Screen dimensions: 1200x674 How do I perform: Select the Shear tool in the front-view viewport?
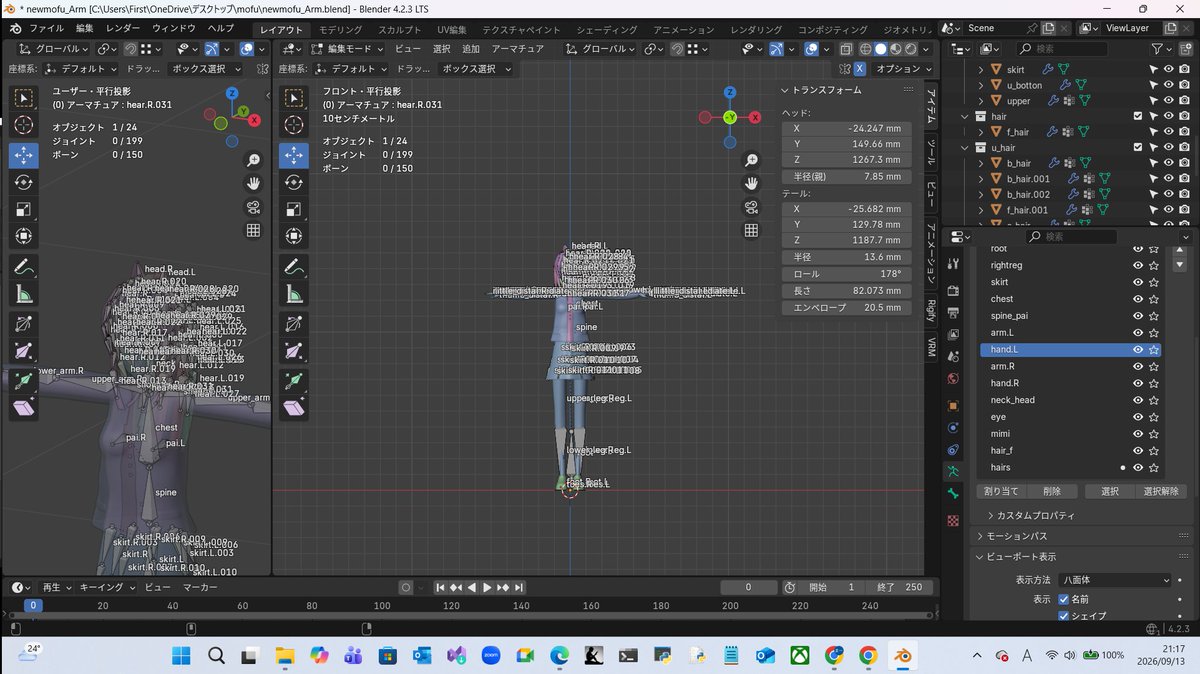tap(294, 408)
